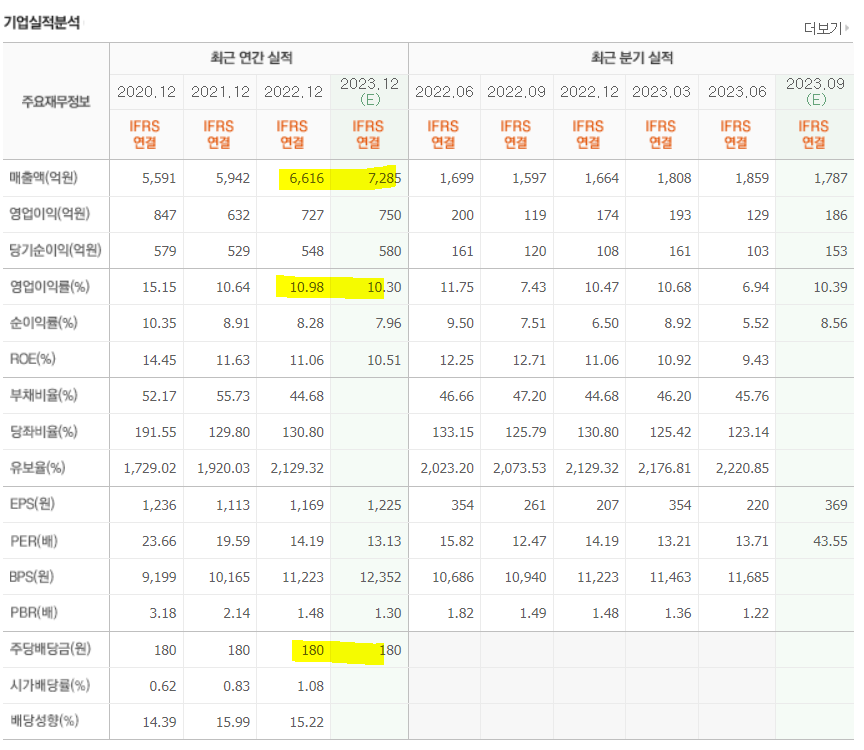Screen dimensions: 864x750
Task: Click the debt ratio value 52.17
Action: coord(159,396)
